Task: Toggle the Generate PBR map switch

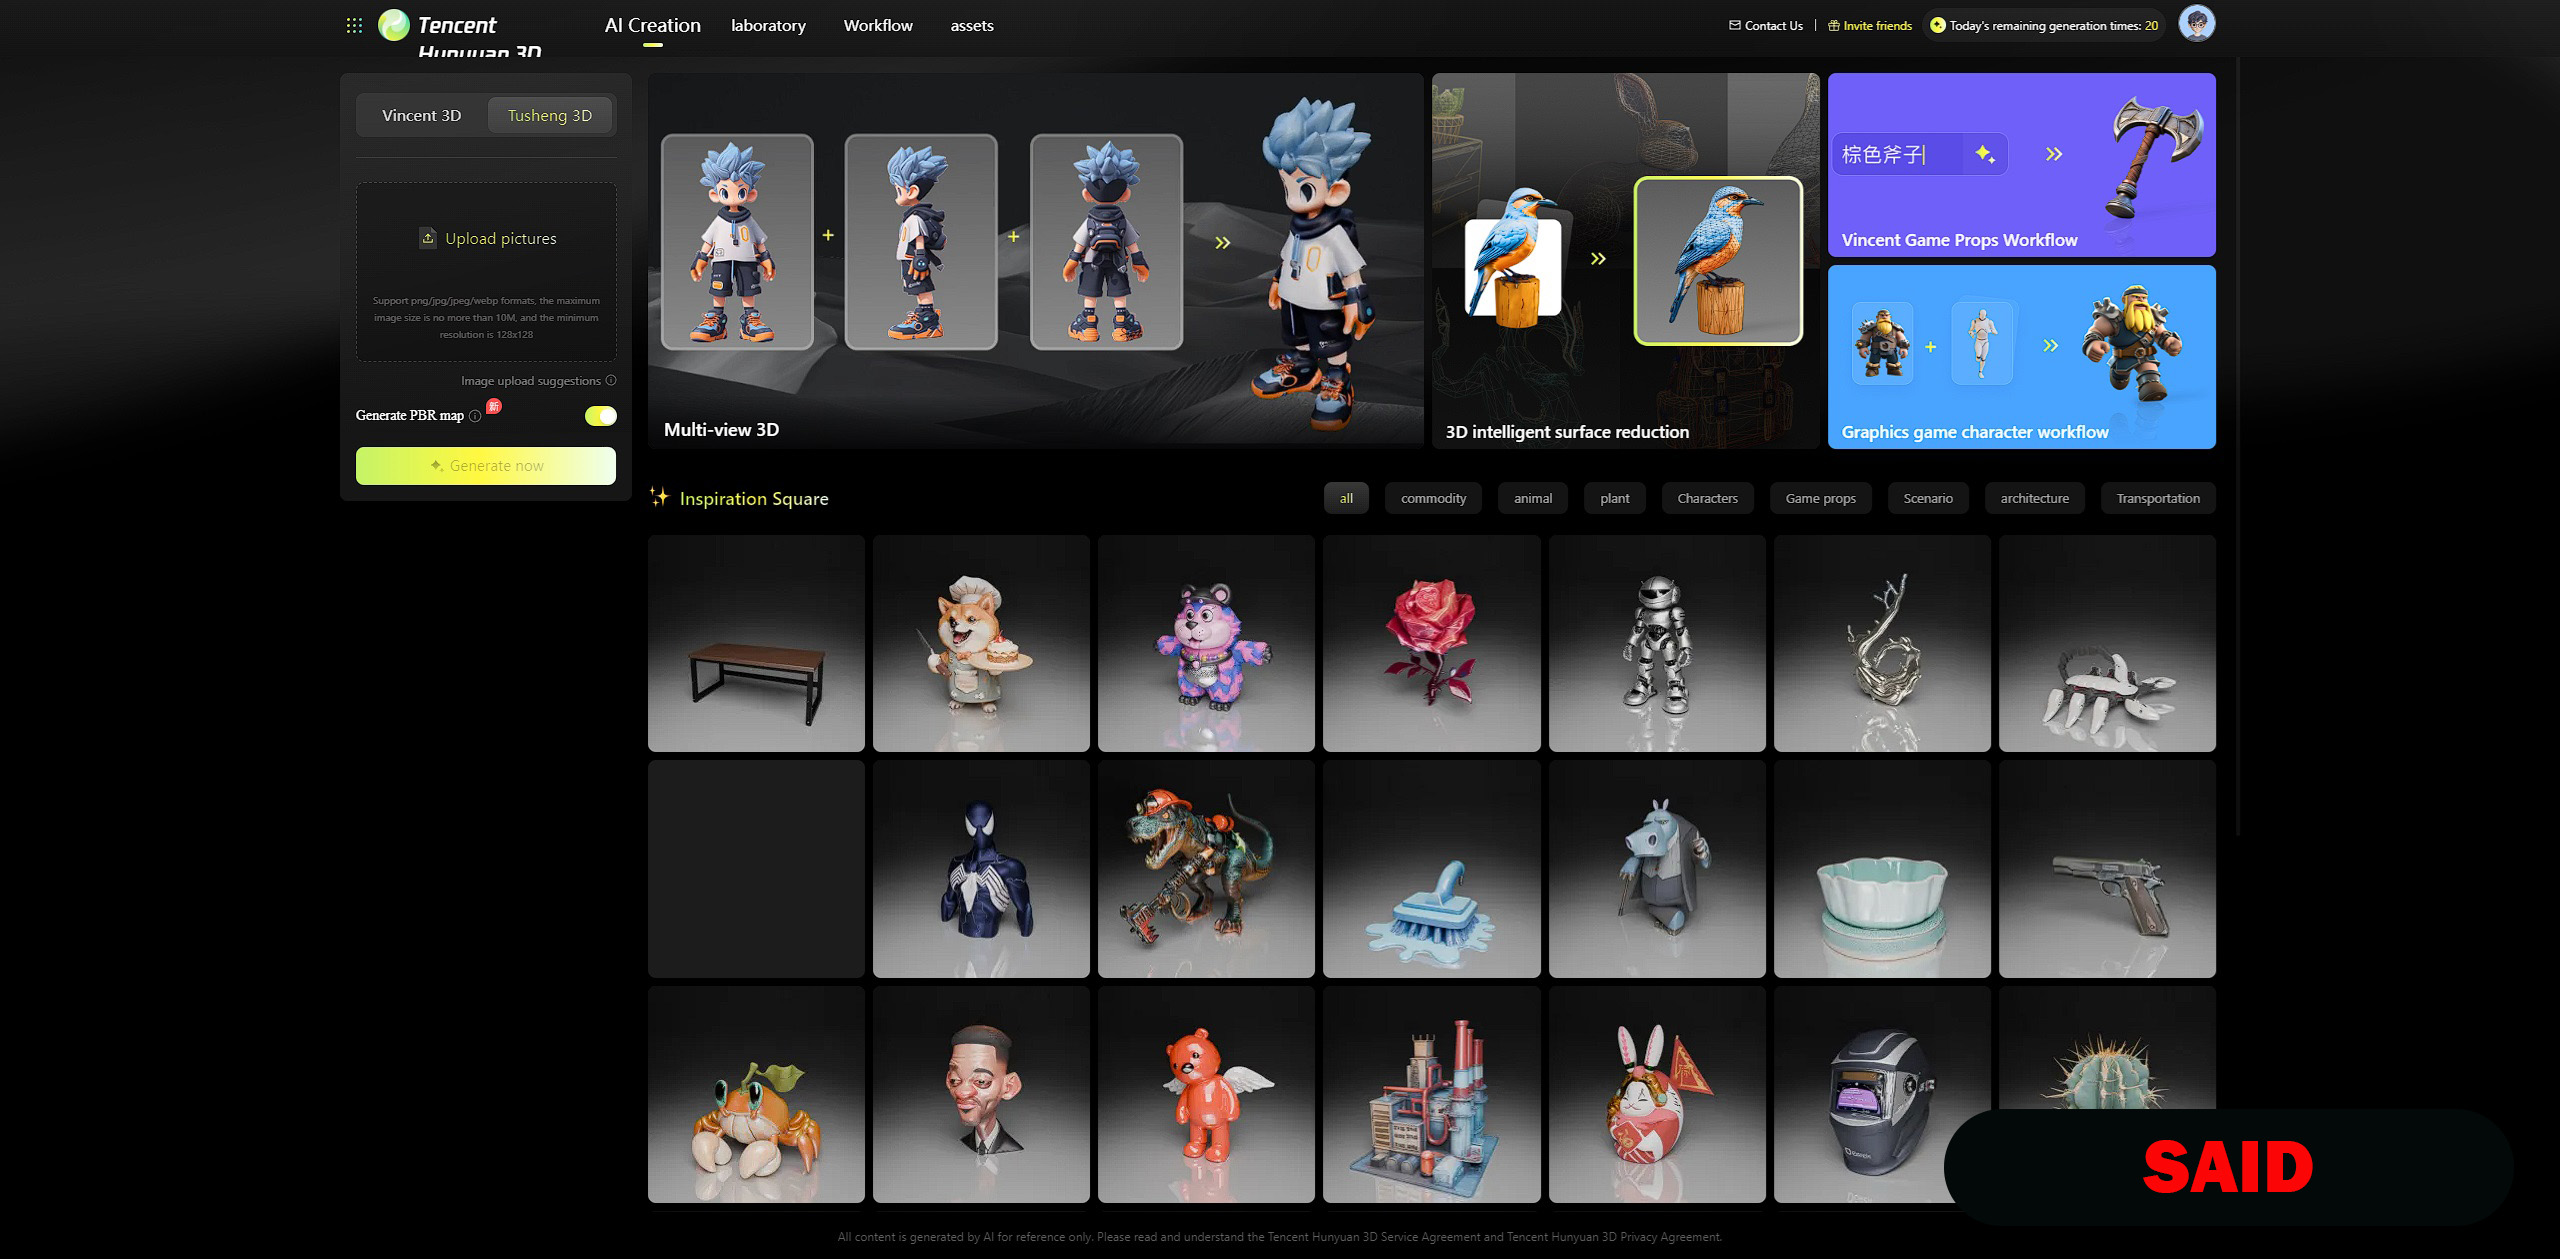Action: [600, 415]
